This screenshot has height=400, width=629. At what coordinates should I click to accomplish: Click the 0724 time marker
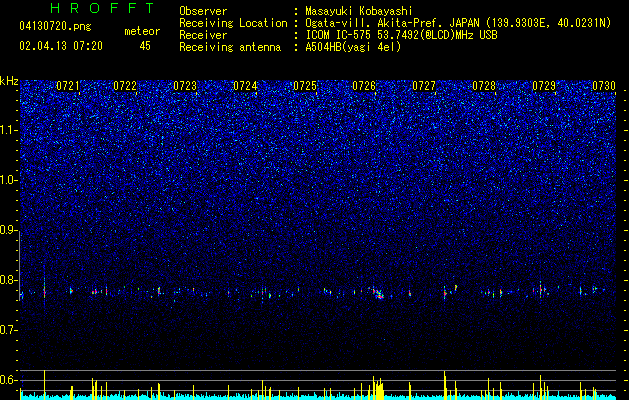245,86
